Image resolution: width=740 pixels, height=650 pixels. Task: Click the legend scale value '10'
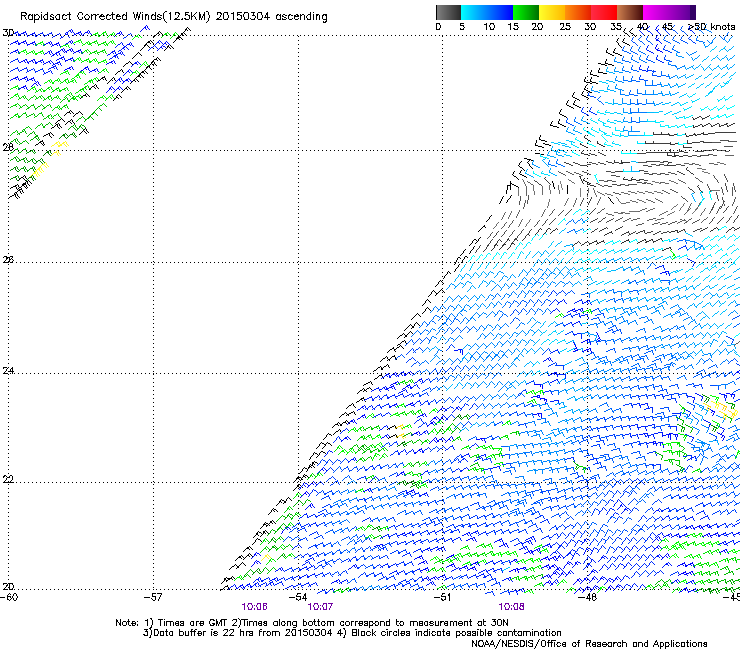click(489, 27)
